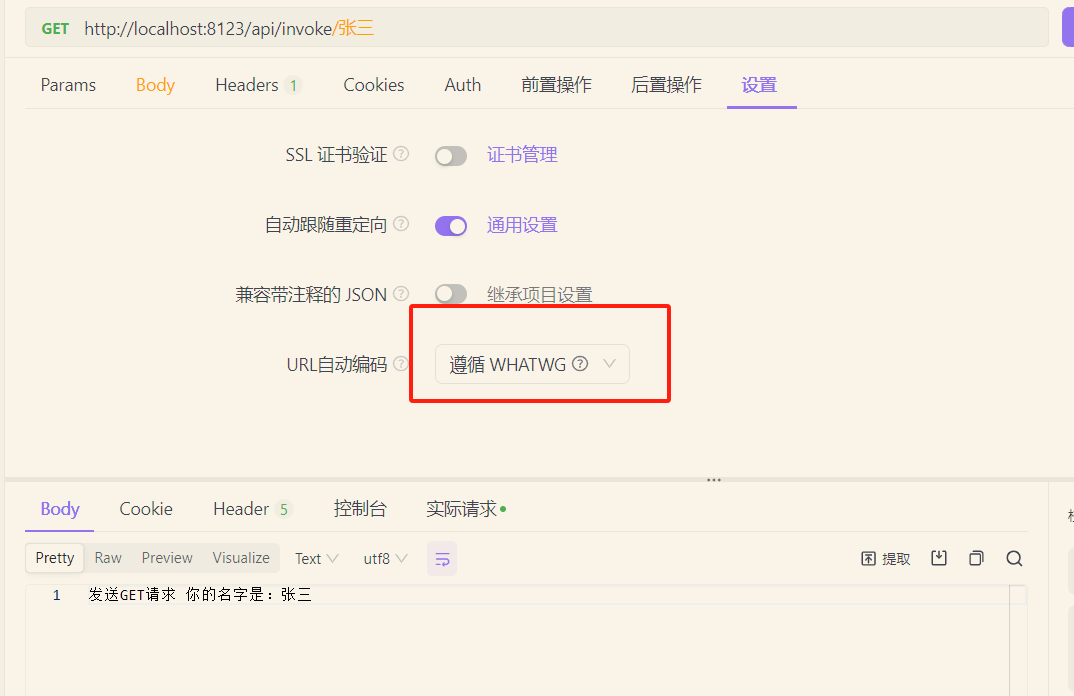Open the utf8 encoding dropdown

coord(385,559)
